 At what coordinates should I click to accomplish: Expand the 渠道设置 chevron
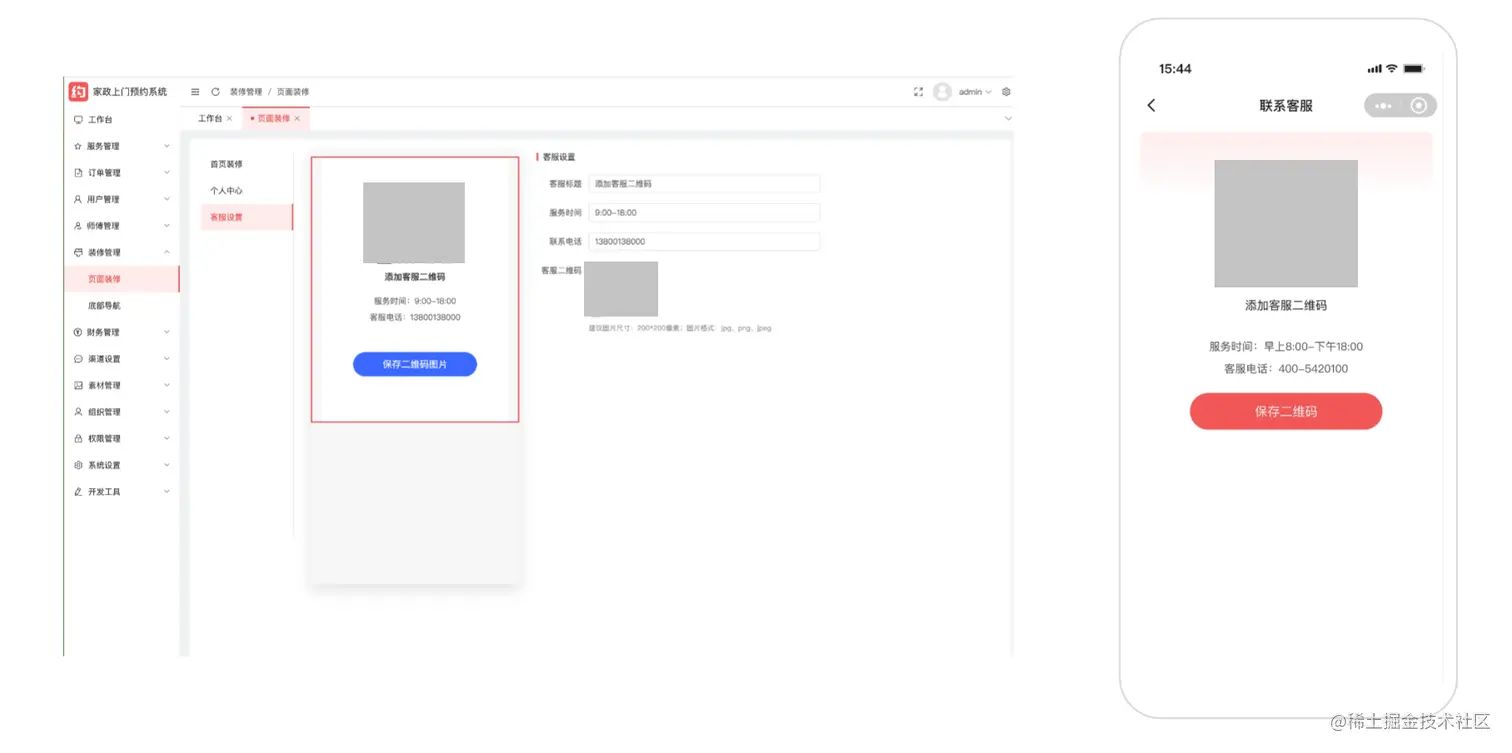coord(167,358)
